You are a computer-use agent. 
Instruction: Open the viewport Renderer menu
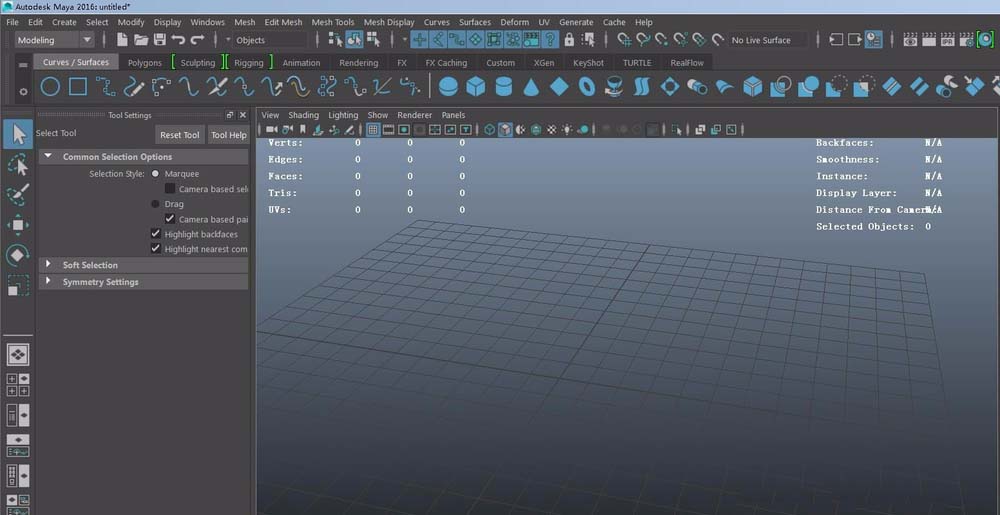coord(415,115)
